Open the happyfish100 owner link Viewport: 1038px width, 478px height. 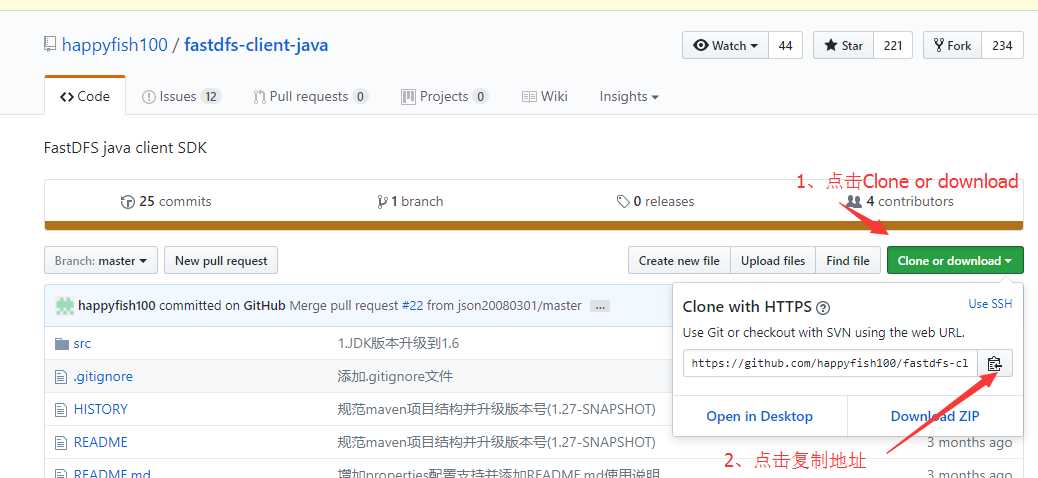pos(115,45)
